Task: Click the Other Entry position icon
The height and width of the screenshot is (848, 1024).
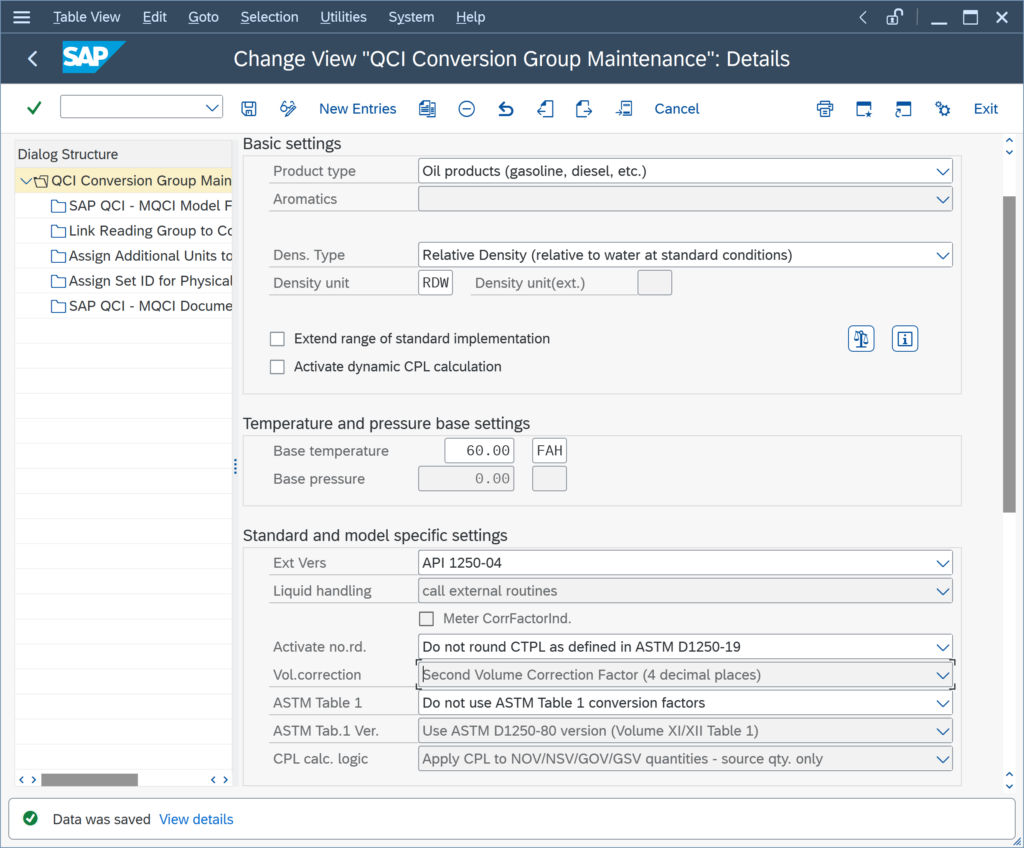Action: pos(624,108)
